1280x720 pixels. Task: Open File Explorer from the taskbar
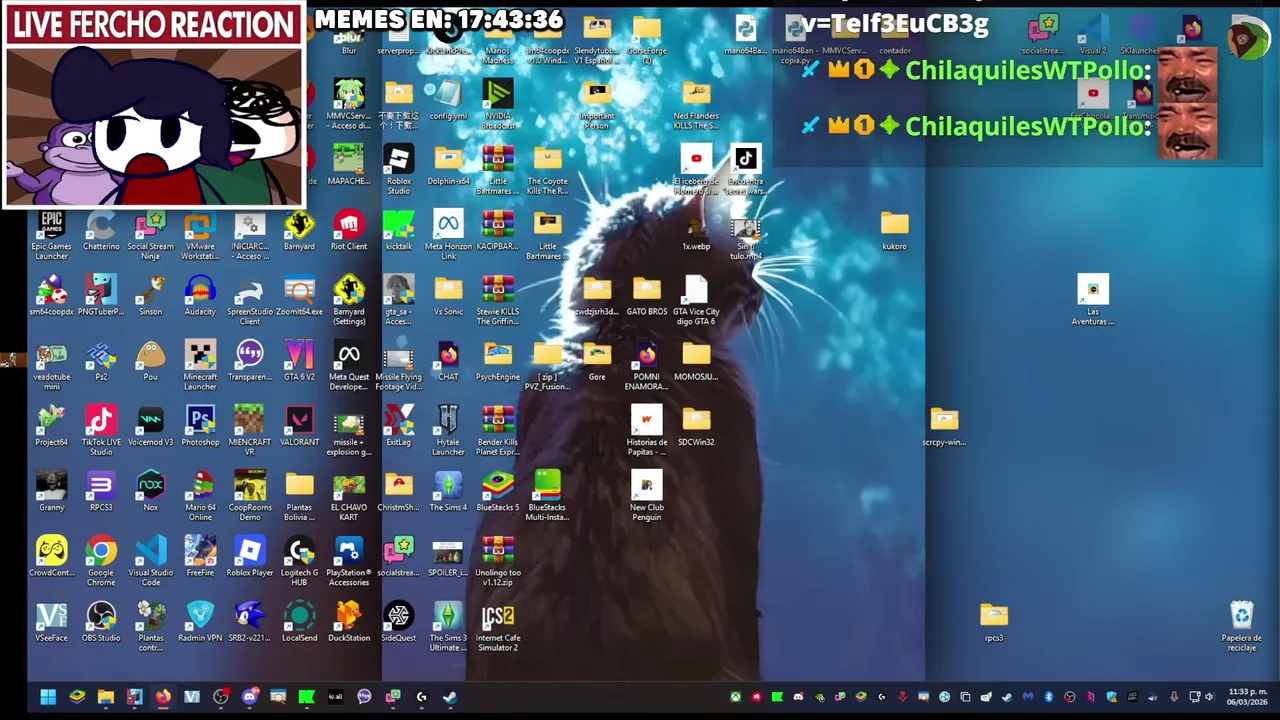(x=106, y=697)
